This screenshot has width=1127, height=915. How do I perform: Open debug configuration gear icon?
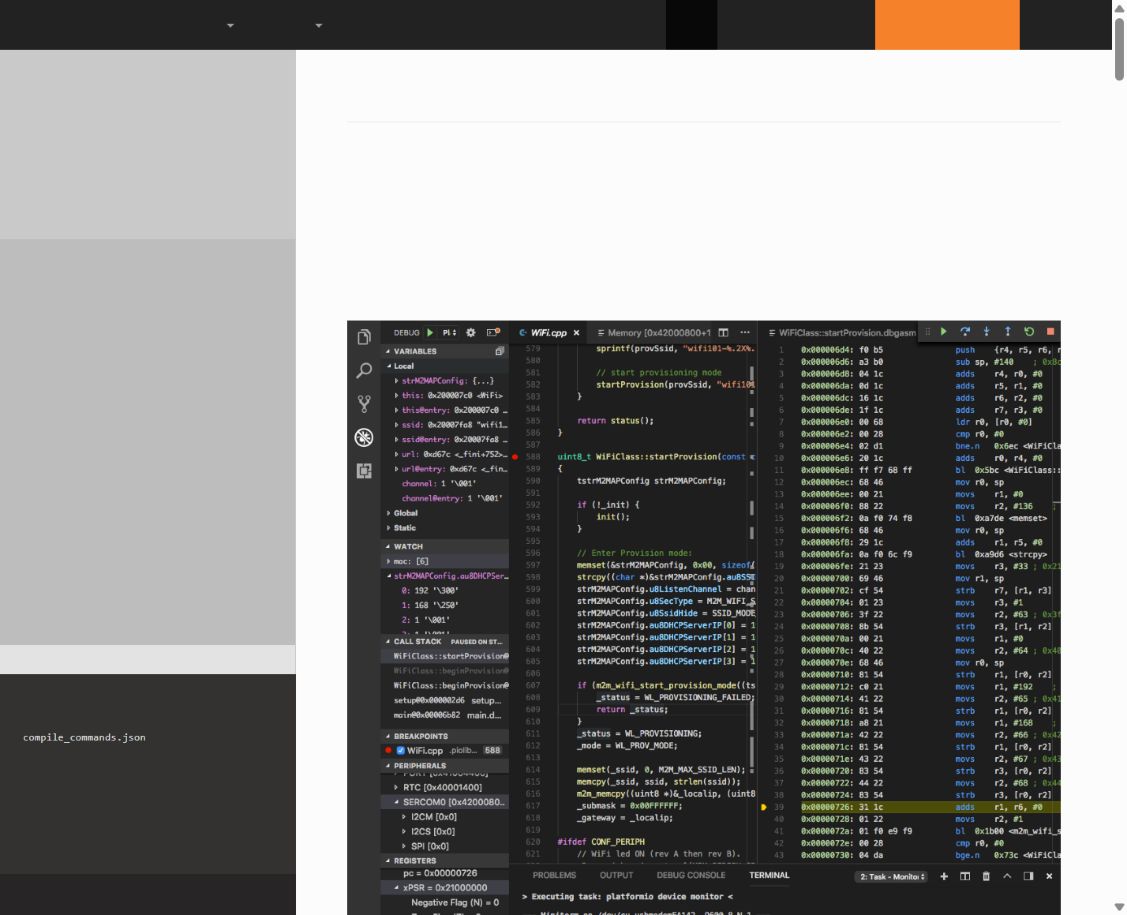(x=471, y=333)
